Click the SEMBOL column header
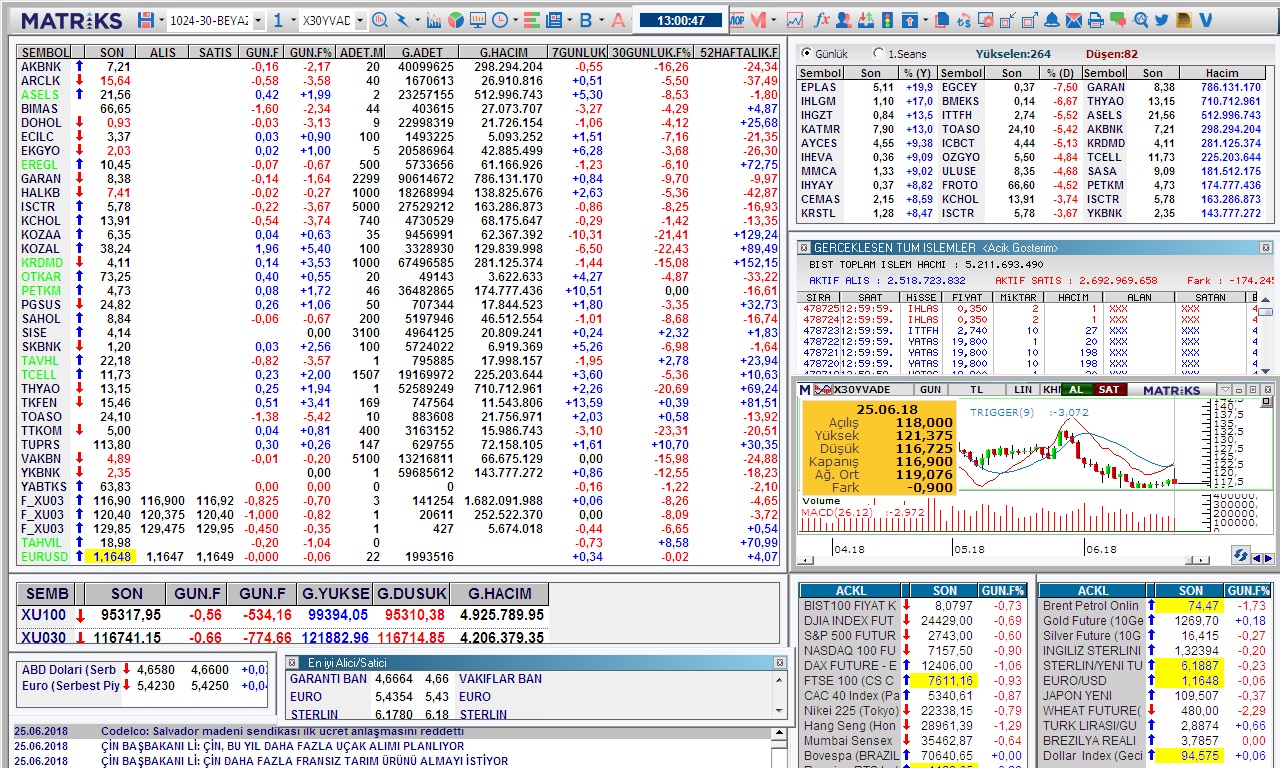 pyautogui.click(x=45, y=52)
